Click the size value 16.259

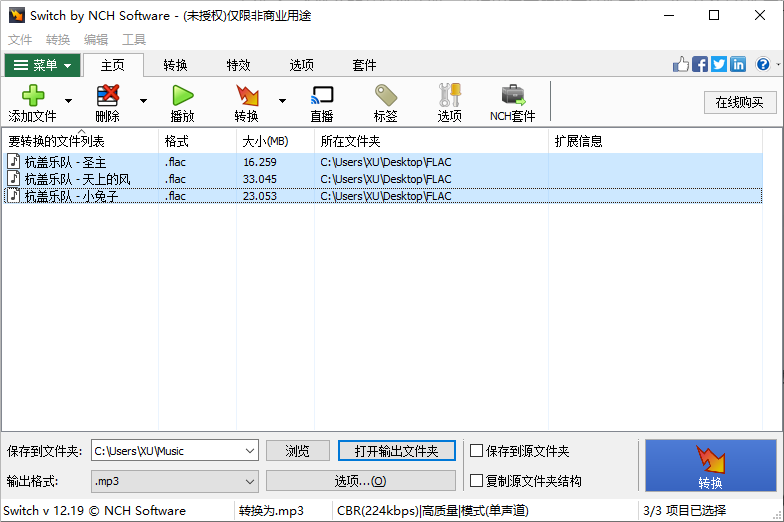click(260, 162)
